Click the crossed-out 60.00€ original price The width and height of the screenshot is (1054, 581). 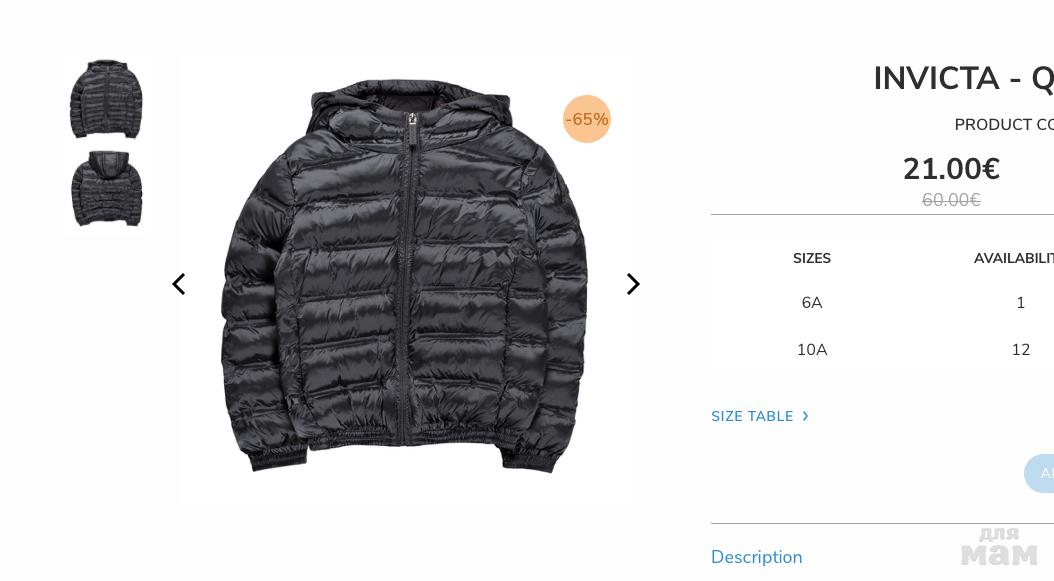click(950, 200)
